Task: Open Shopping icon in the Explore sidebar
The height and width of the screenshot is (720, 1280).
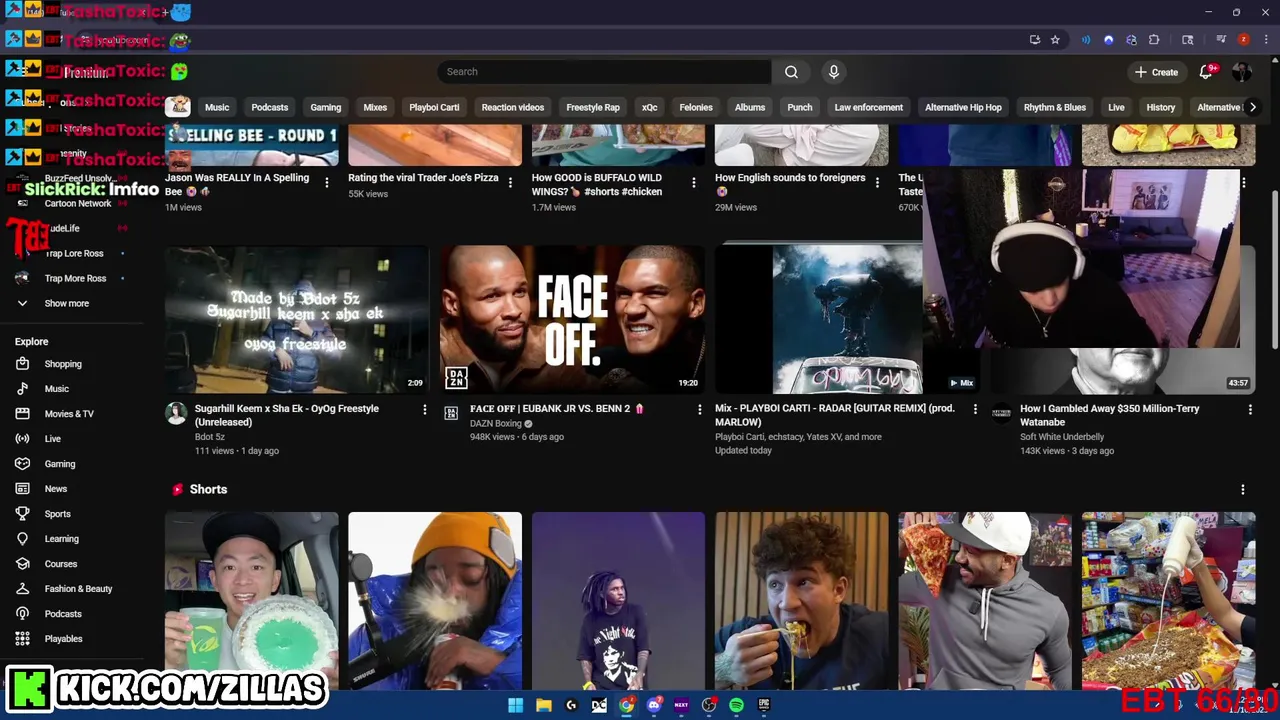Action: pyautogui.click(x=22, y=364)
